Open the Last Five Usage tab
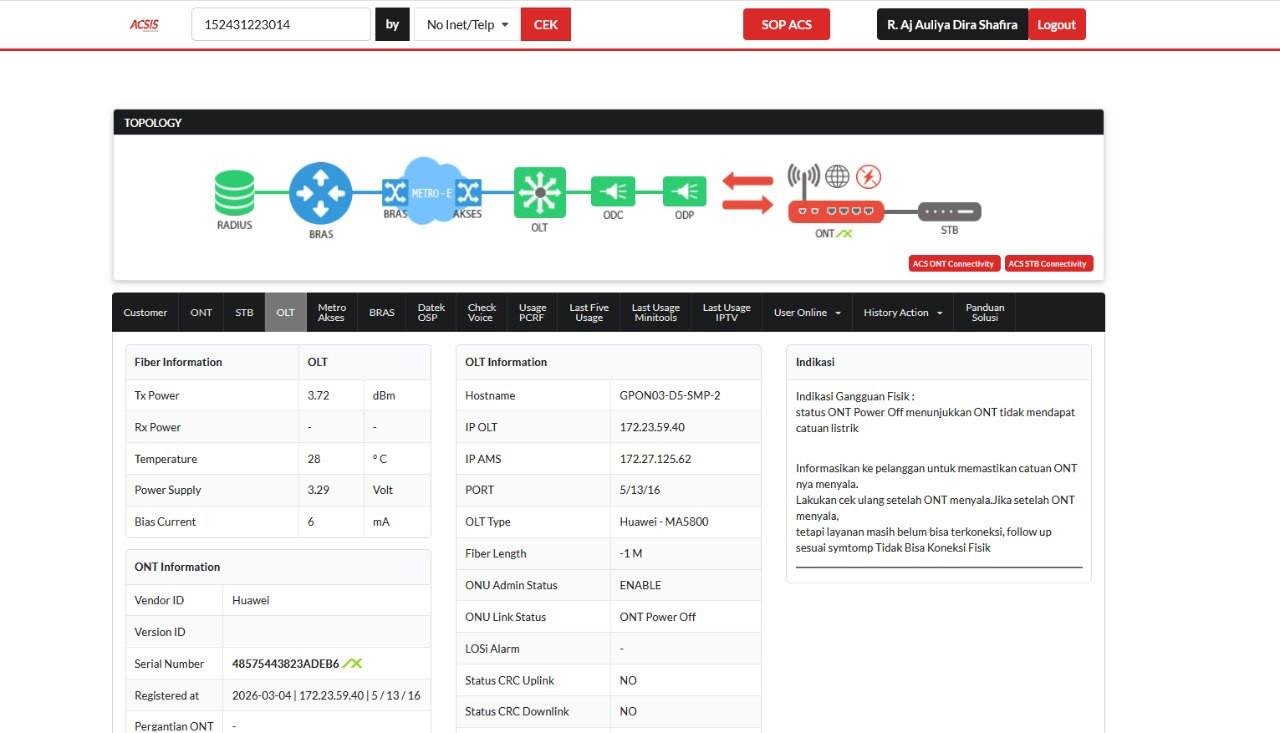This screenshot has height=733, width=1280. 589,312
